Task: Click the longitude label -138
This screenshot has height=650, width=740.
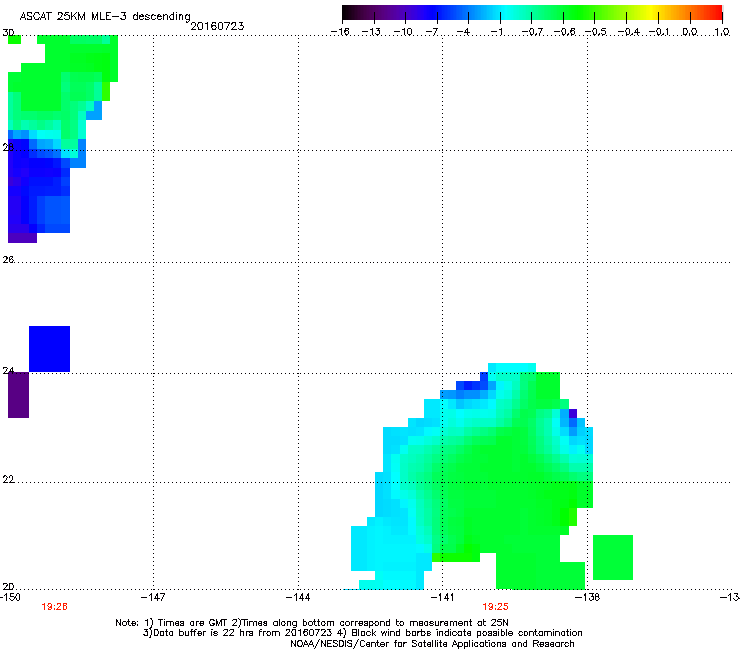Action: click(x=588, y=597)
